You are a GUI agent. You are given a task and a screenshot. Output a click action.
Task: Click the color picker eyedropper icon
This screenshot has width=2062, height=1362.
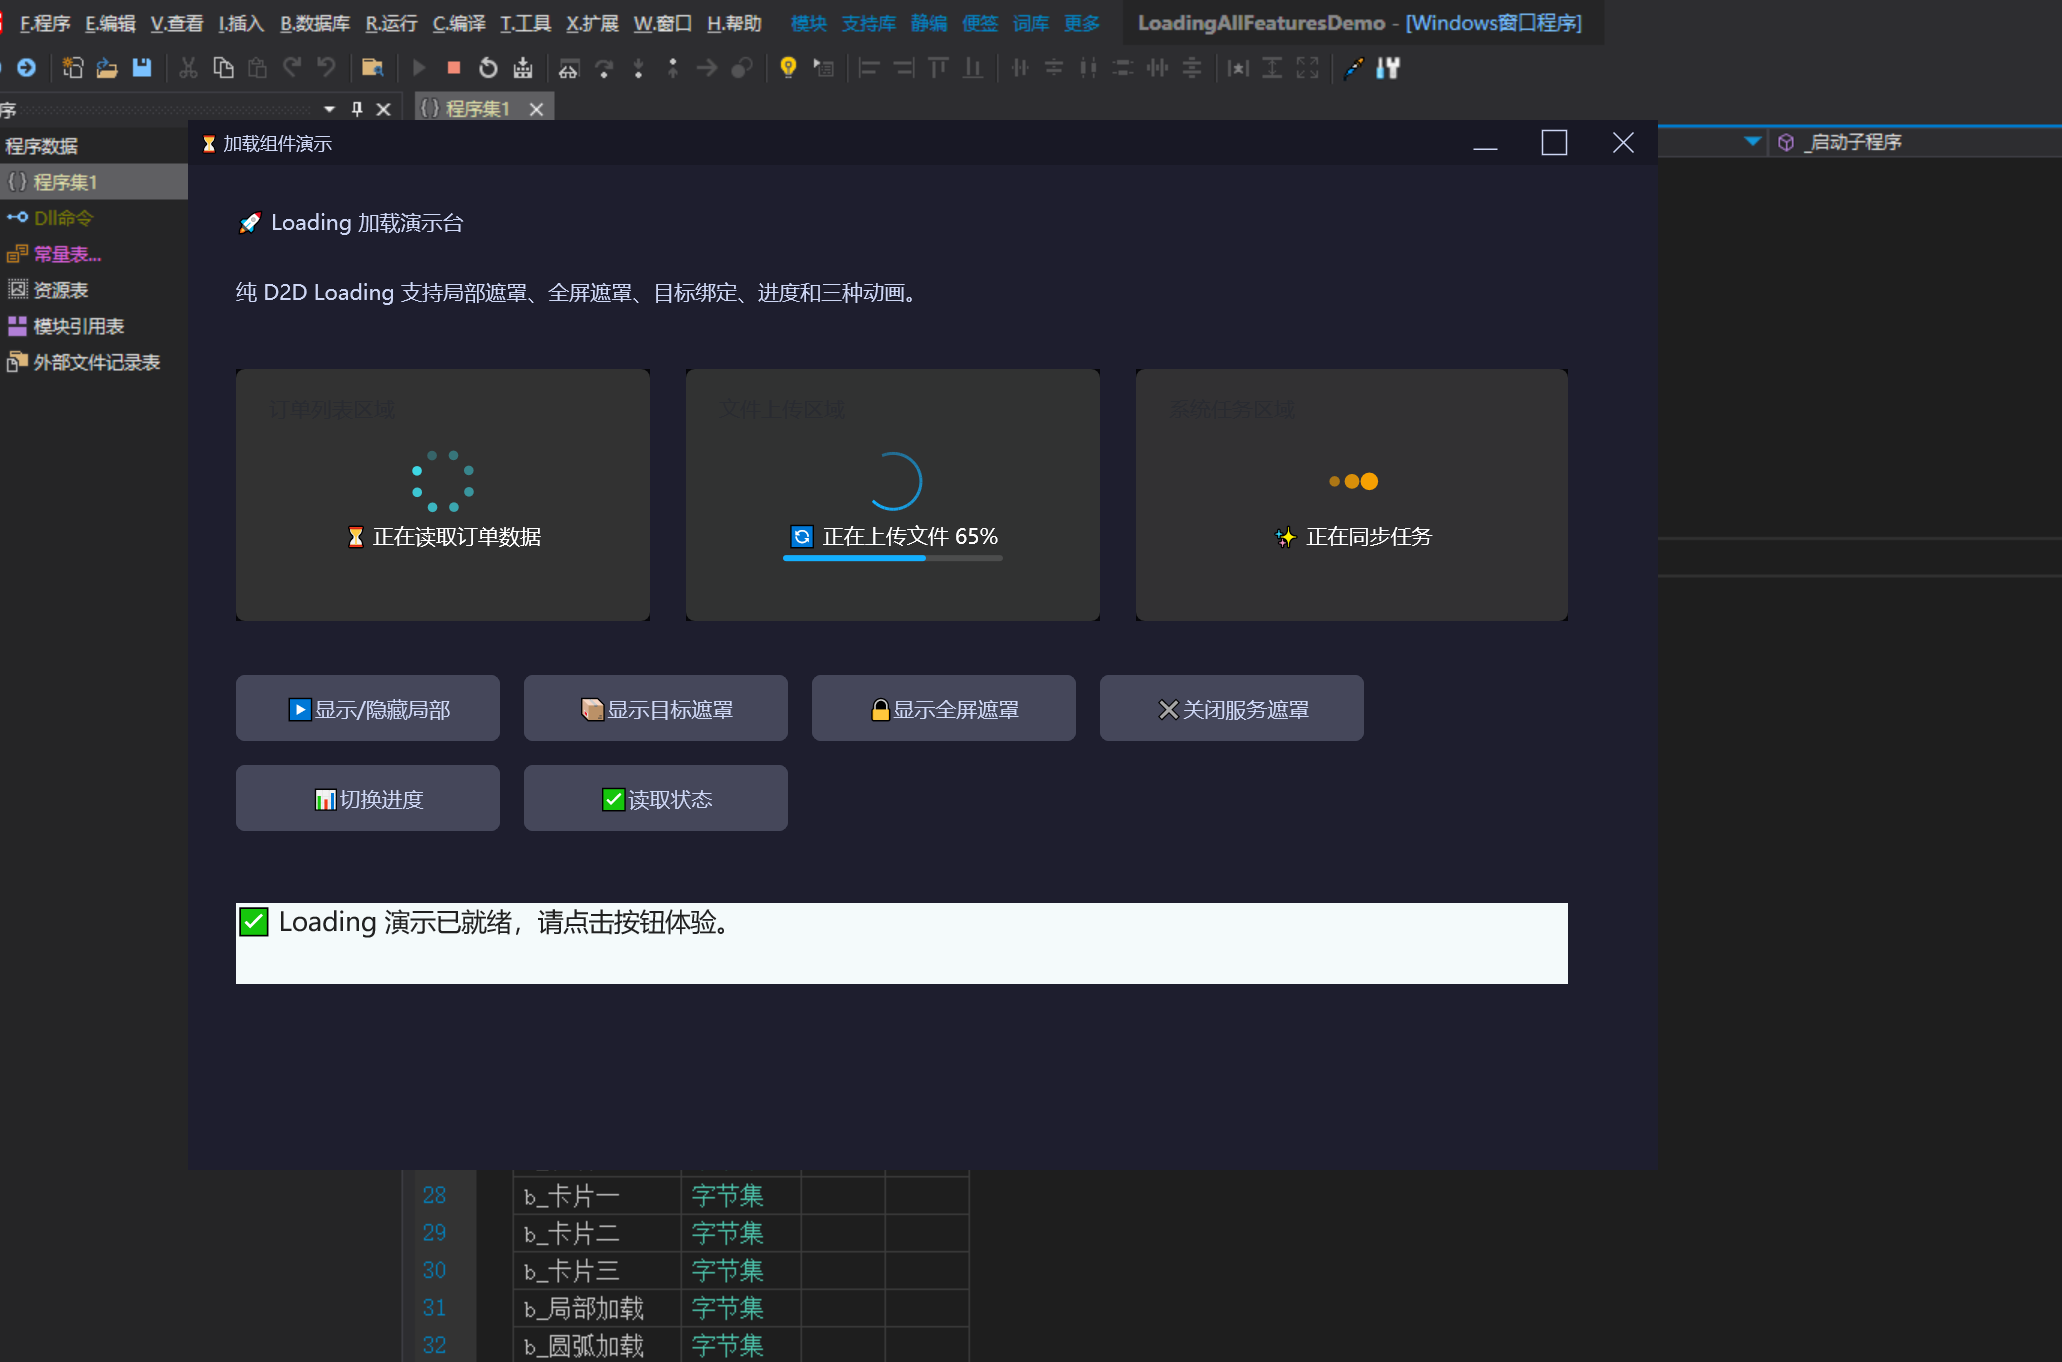[x=1354, y=68]
